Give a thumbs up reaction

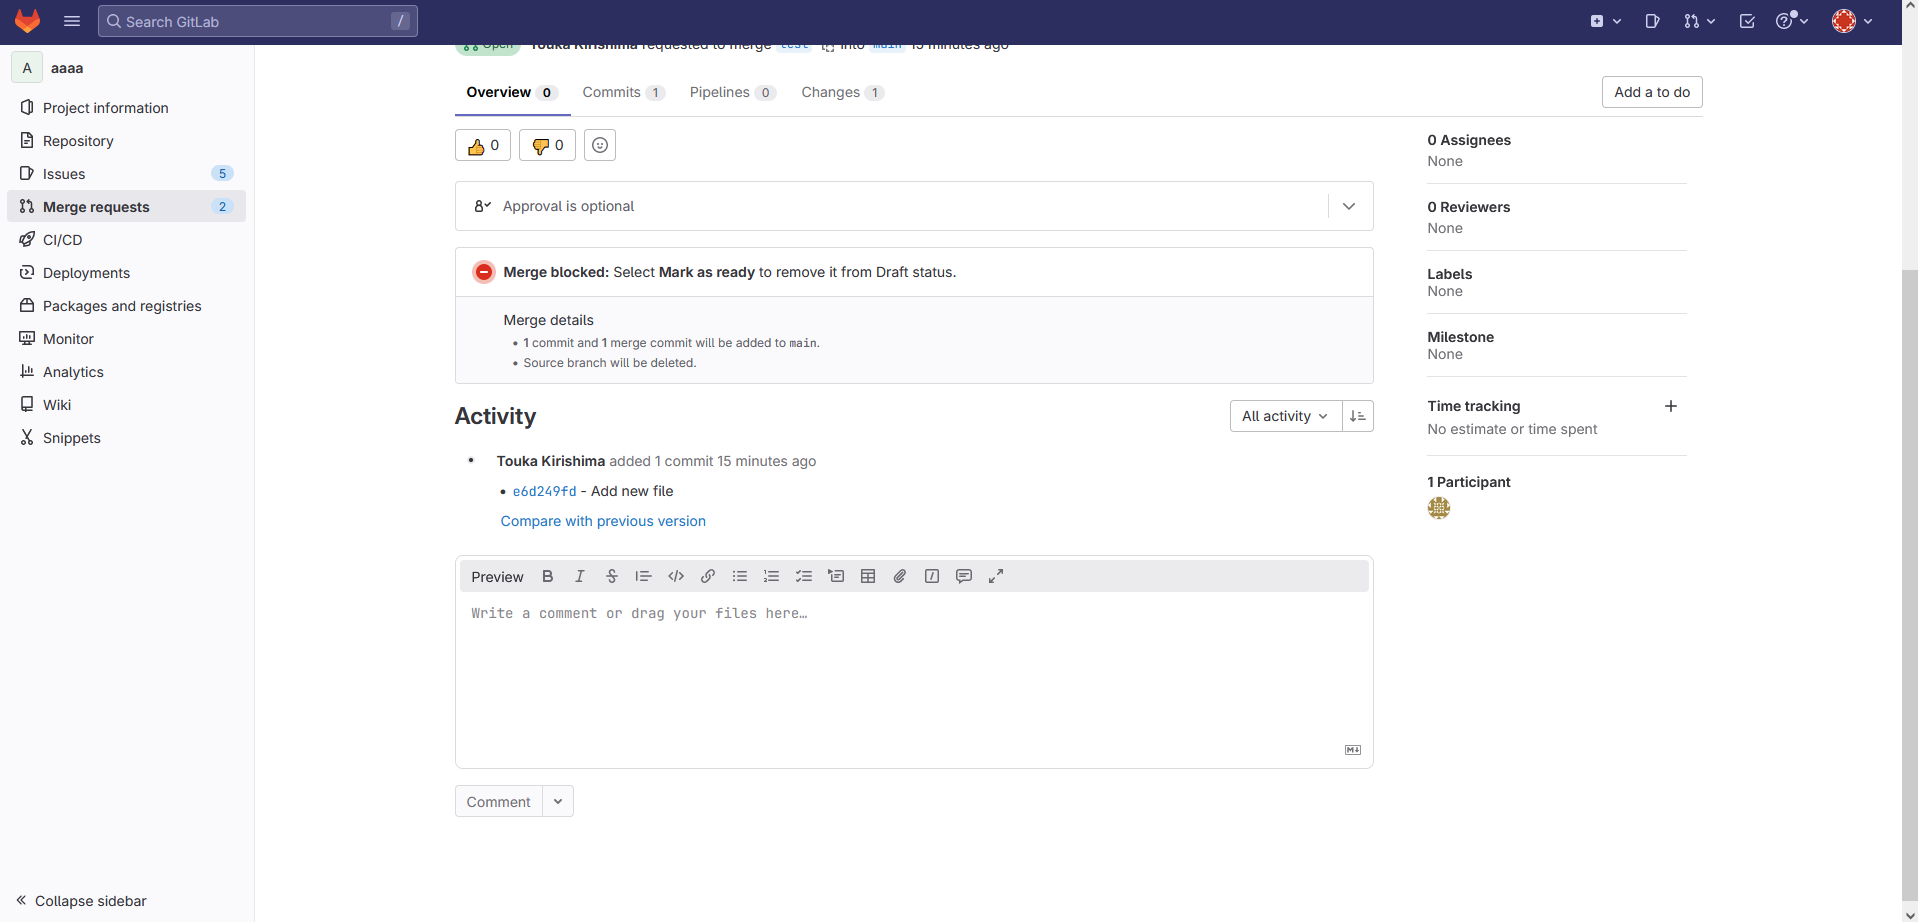point(483,146)
